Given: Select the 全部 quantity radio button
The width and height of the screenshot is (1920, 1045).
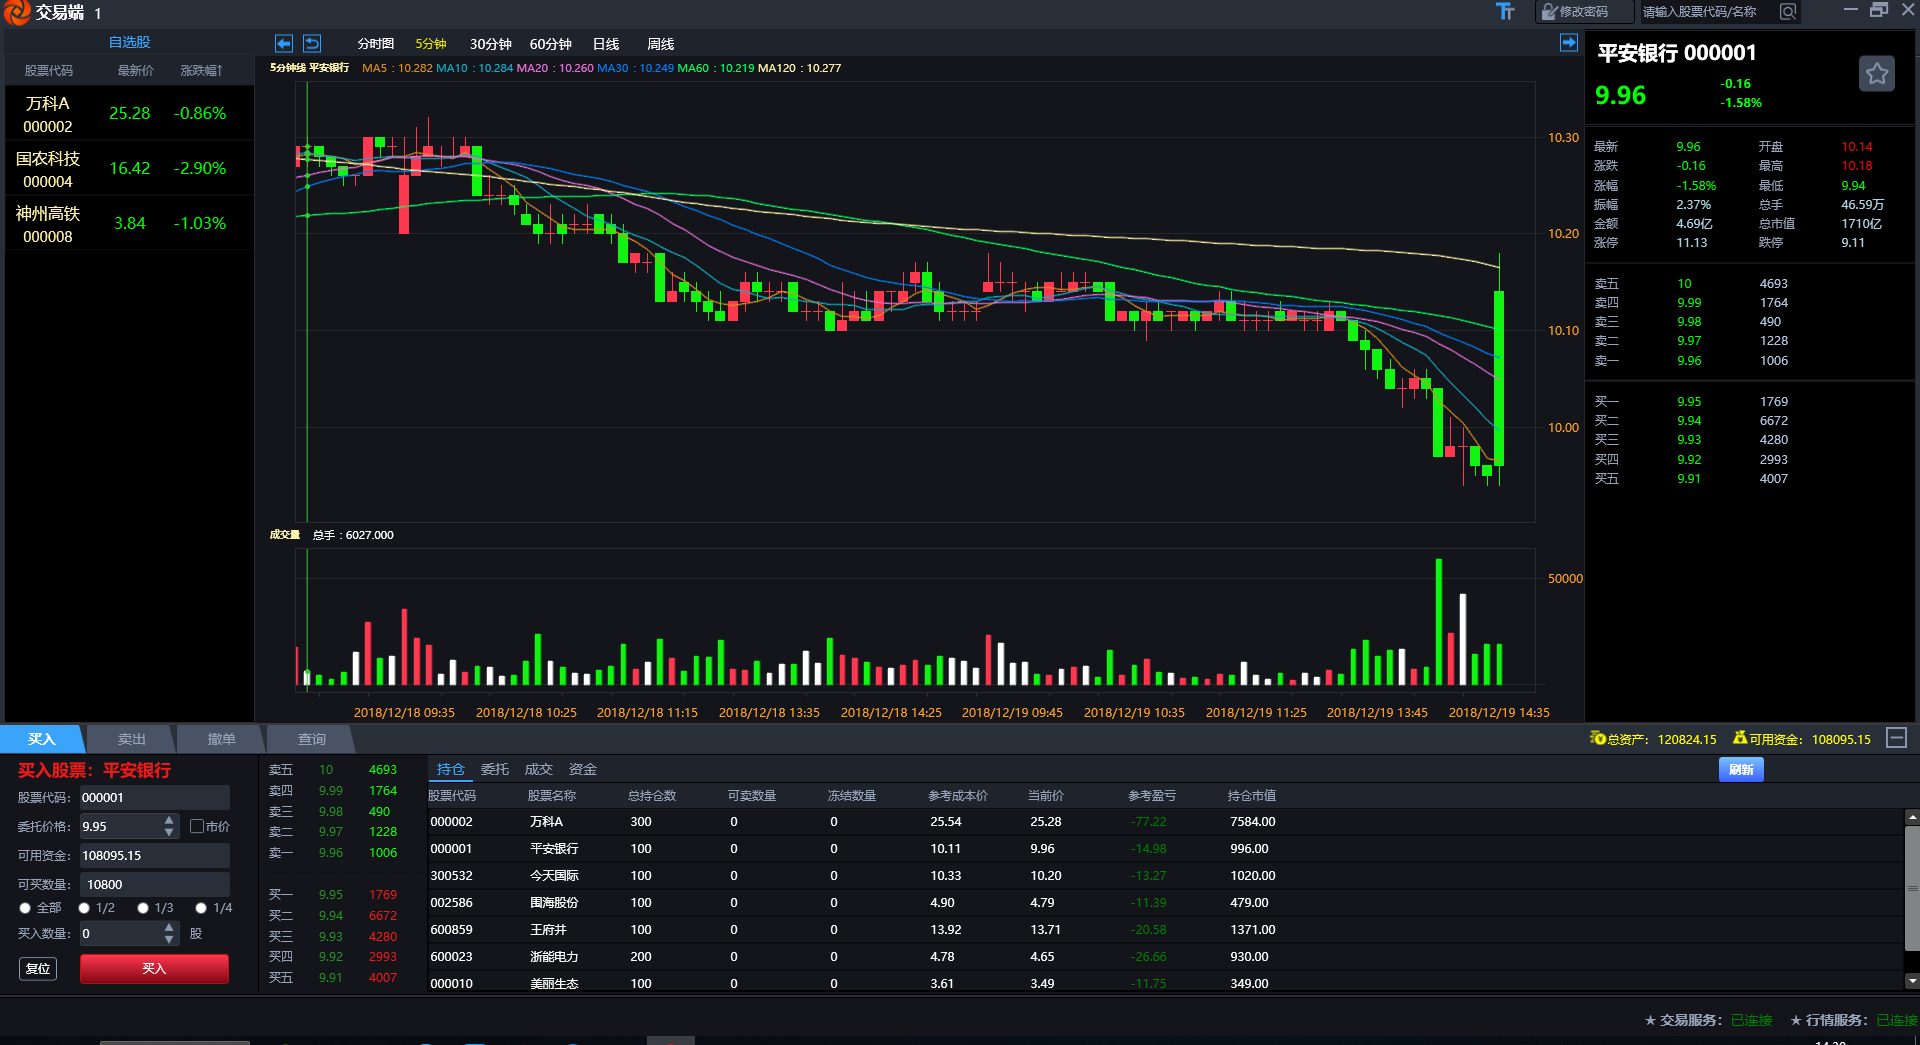Looking at the screenshot, I should (x=25, y=908).
